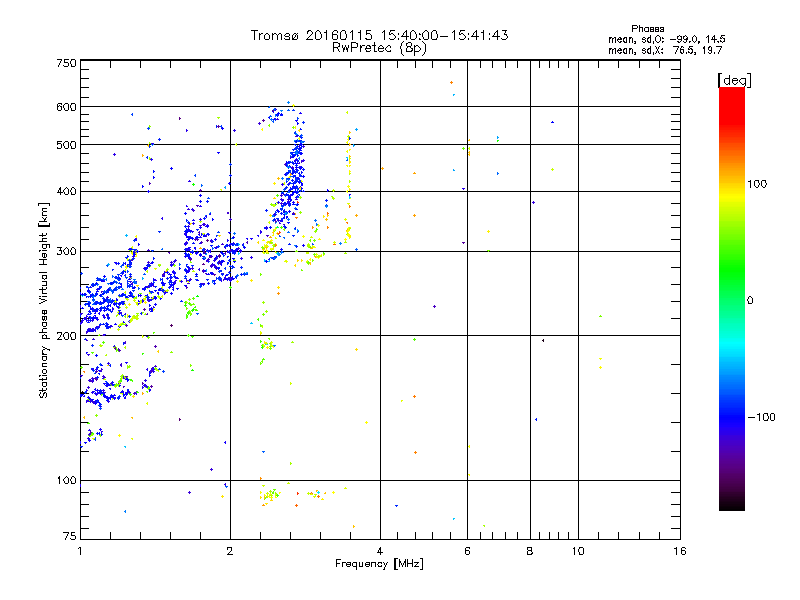Click the plot title 'Tromsø 20160115 15:40:00-15:41:43'

click(x=379, y=35)
